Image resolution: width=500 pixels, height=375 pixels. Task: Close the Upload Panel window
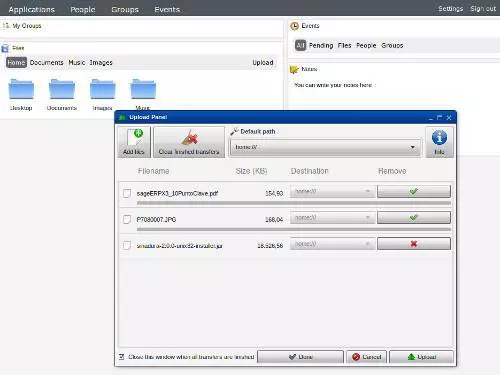tap(449, 118)
